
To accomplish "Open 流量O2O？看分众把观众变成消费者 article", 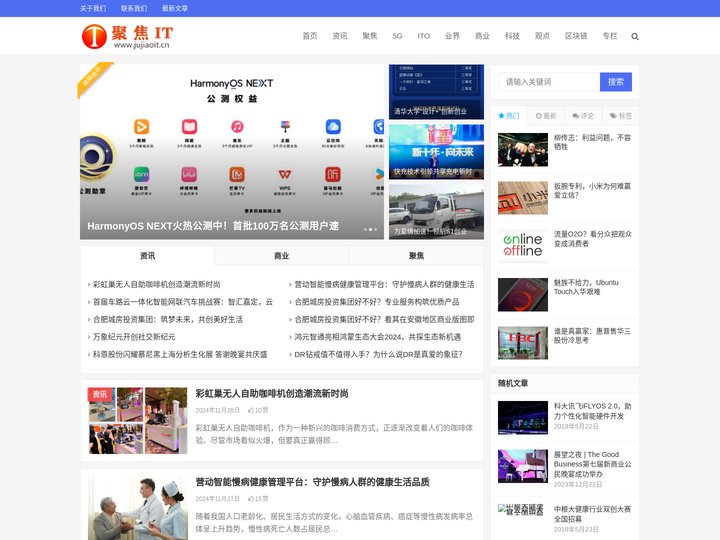I will pyautogui.click(x=592, y=239).
